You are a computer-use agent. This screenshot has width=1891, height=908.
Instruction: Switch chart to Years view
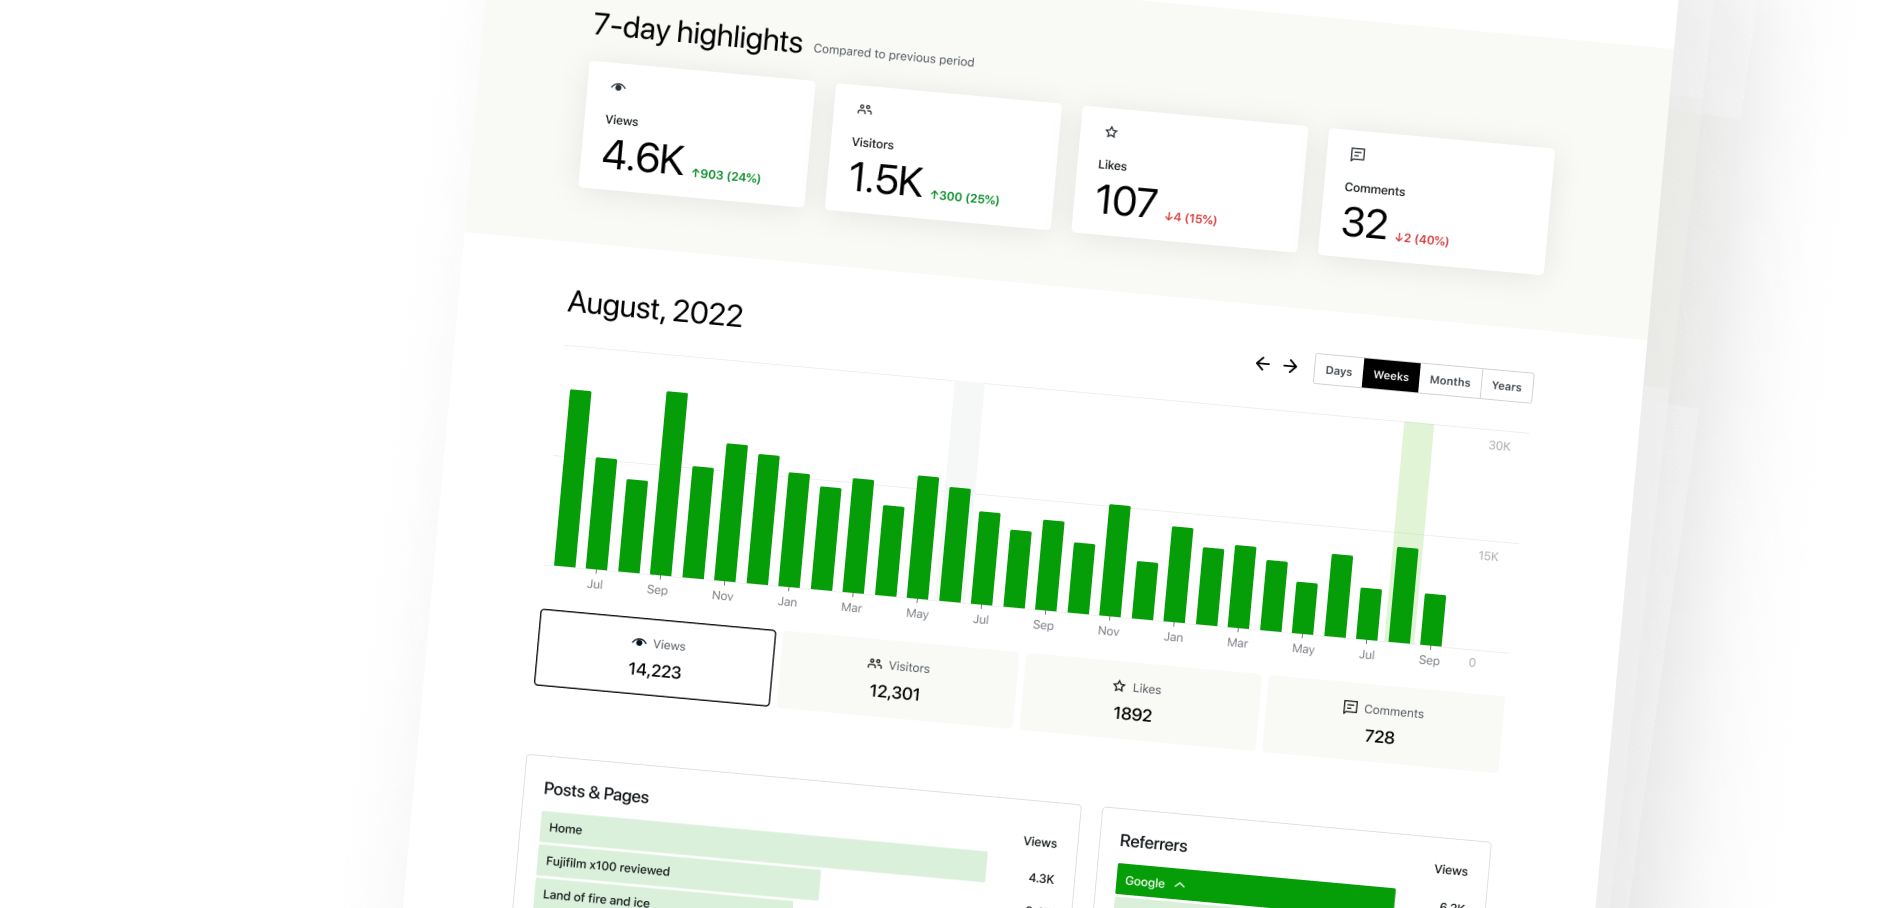pyautogui.click(x=1506, y=386)
